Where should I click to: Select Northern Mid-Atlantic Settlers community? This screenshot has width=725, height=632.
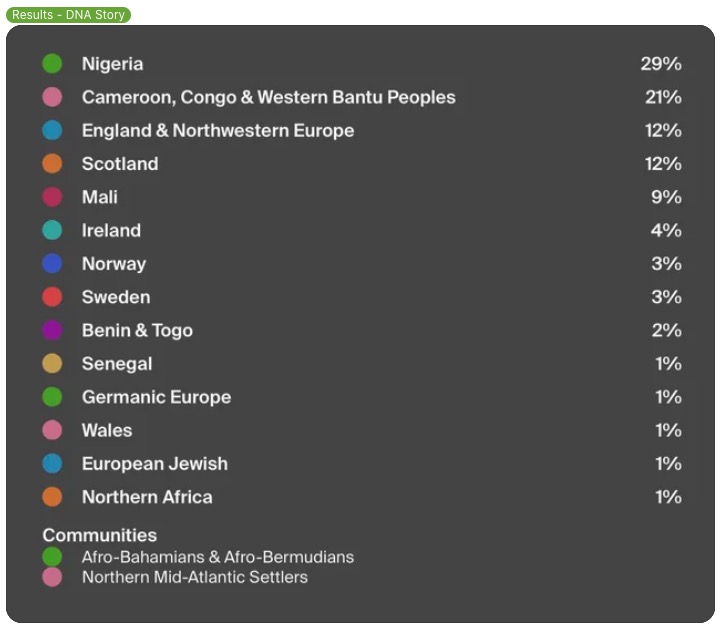[195, 577]
